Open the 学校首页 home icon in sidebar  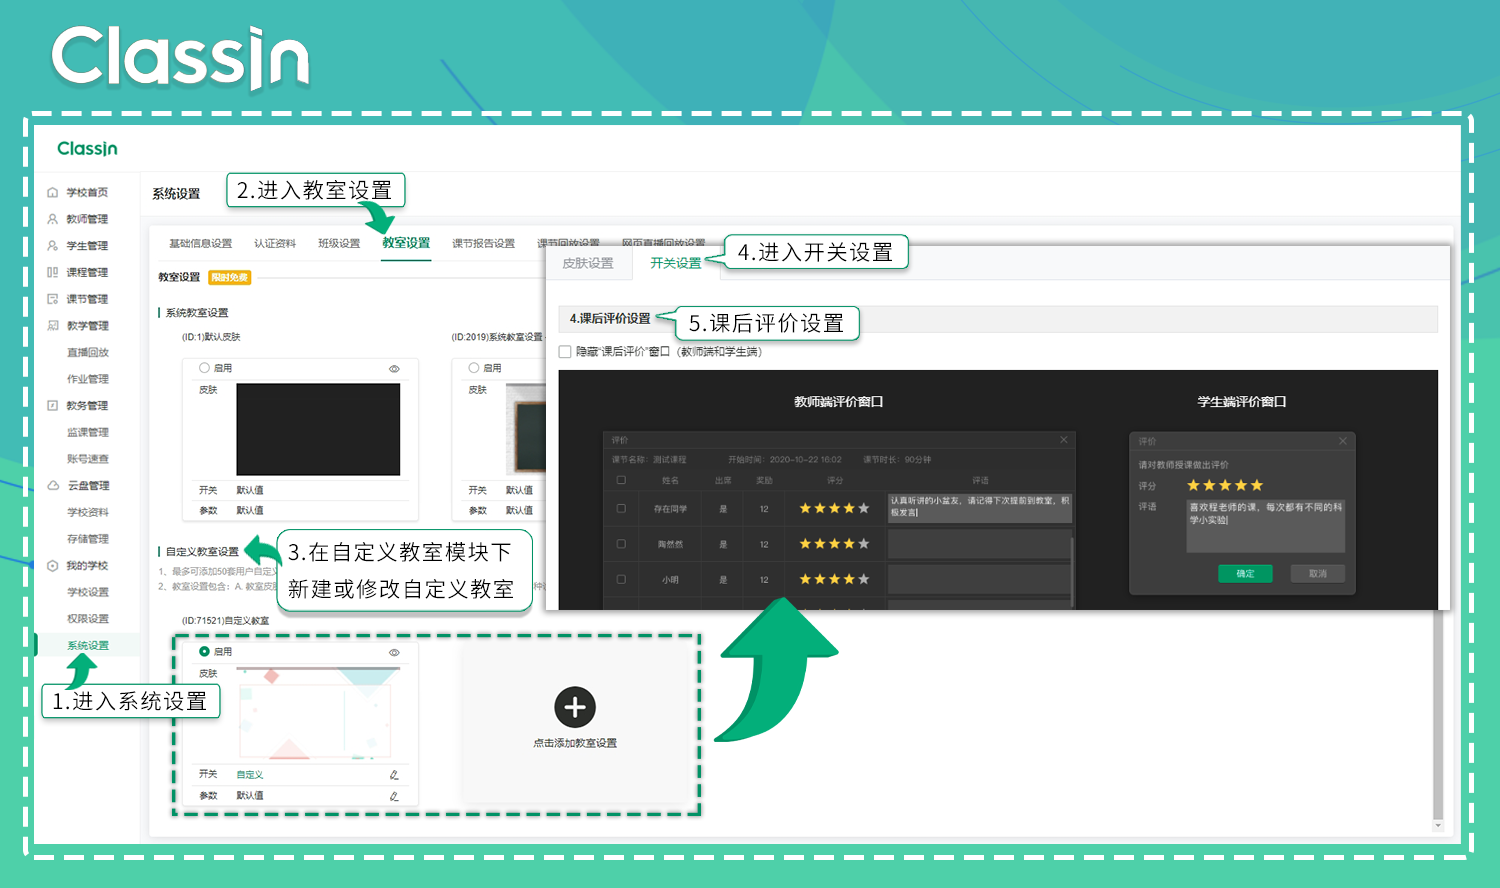point(53,192)
